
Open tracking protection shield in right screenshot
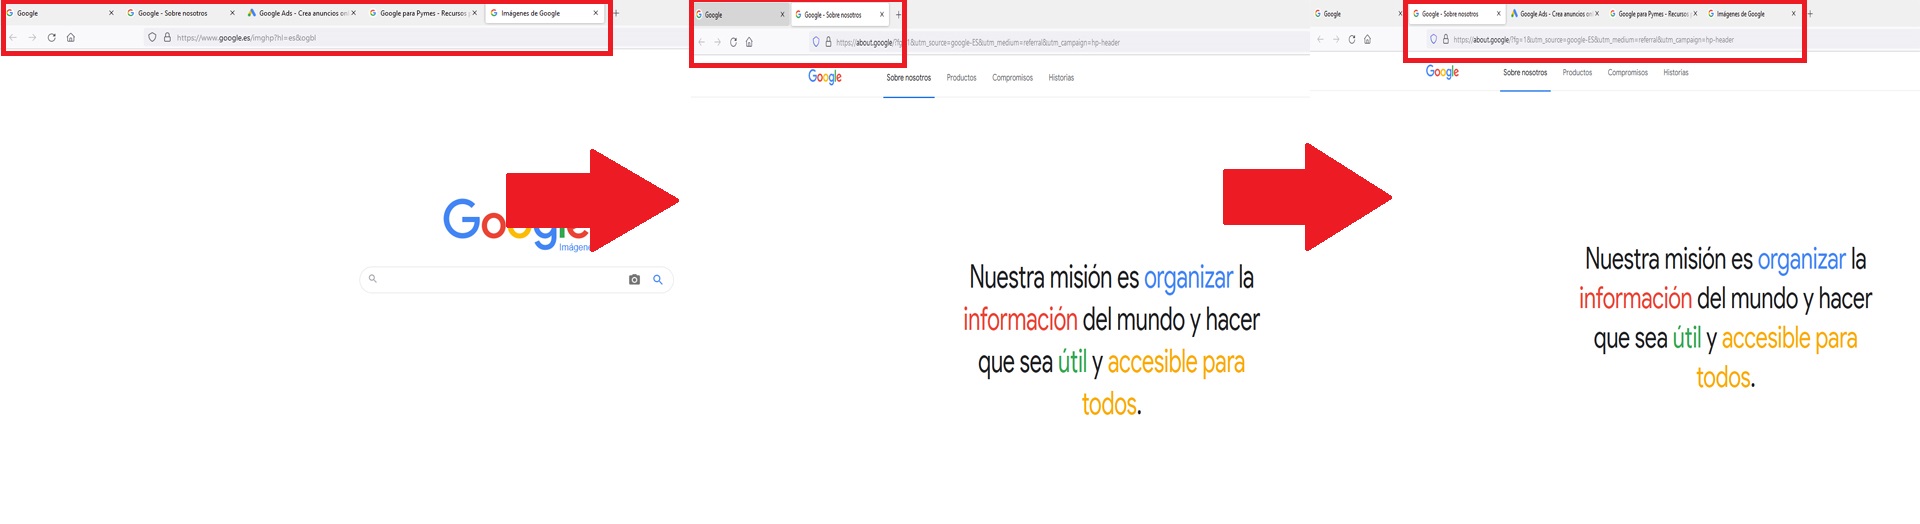pyautogui.click(x=1433, y=40)
